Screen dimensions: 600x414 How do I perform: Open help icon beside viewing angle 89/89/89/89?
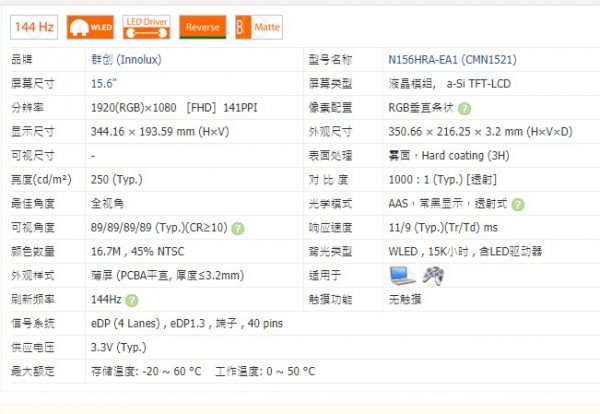tap(238, 229)
